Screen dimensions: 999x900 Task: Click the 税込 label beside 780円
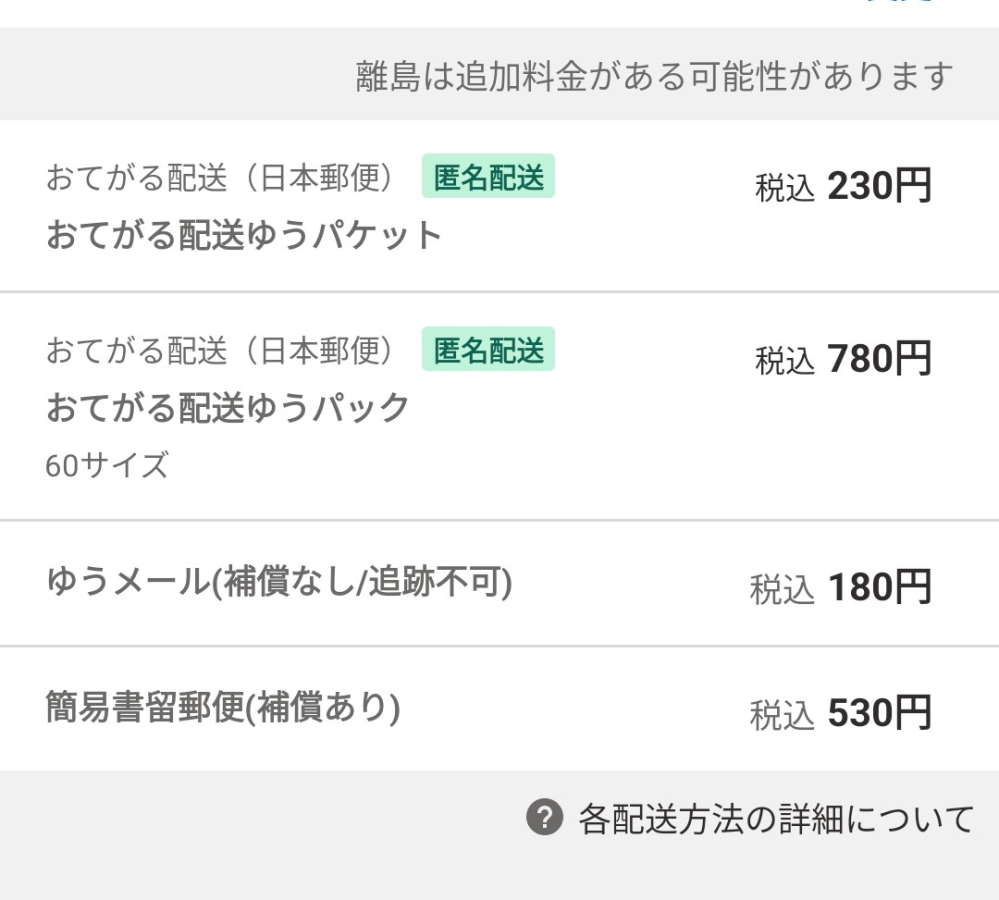[x=785, y=361]
